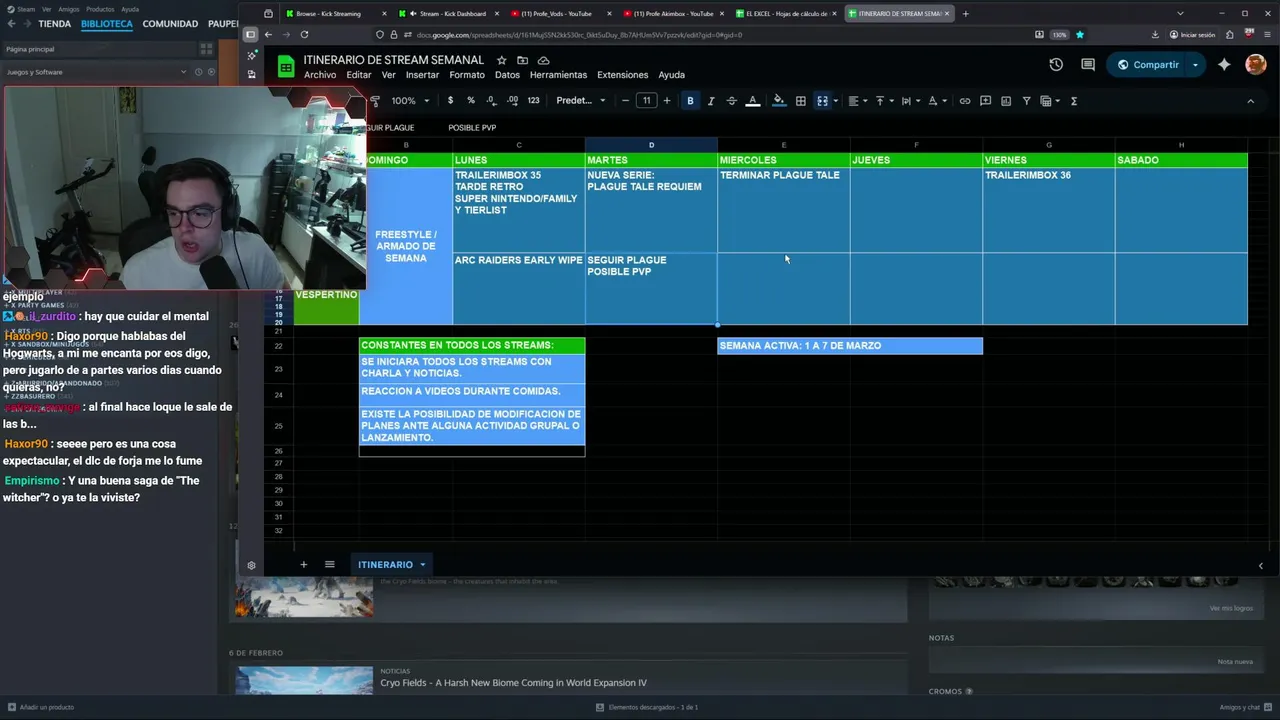
Task: Increase decimal places icon
Action: 512,101
